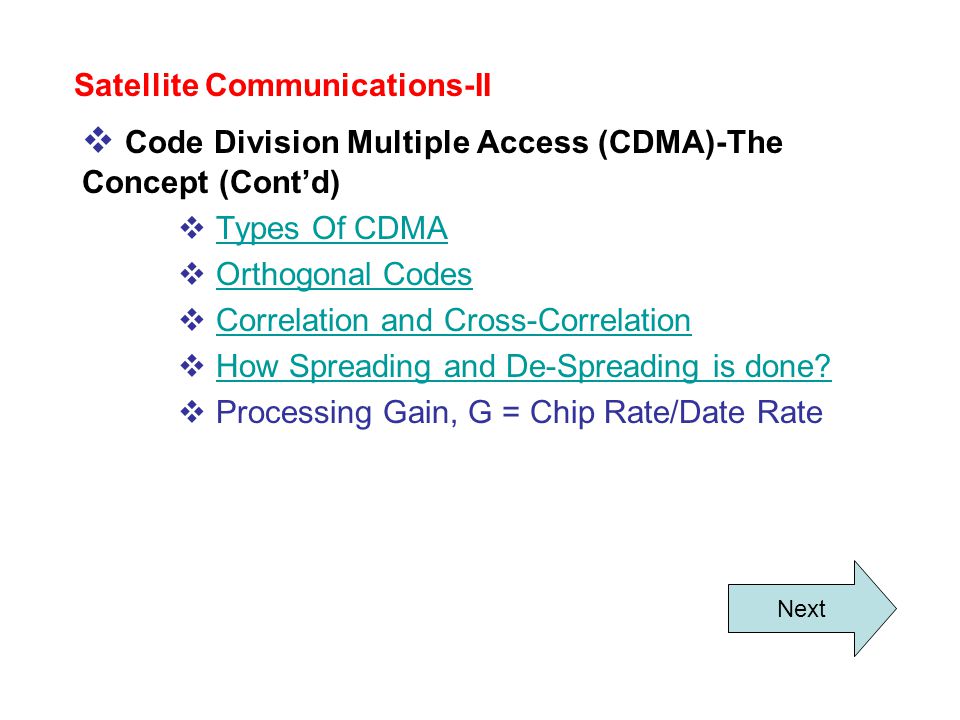960x720 pixels.
Task: Click (CDMA)-The in the bold heading
Action: (x=691, y=142)
